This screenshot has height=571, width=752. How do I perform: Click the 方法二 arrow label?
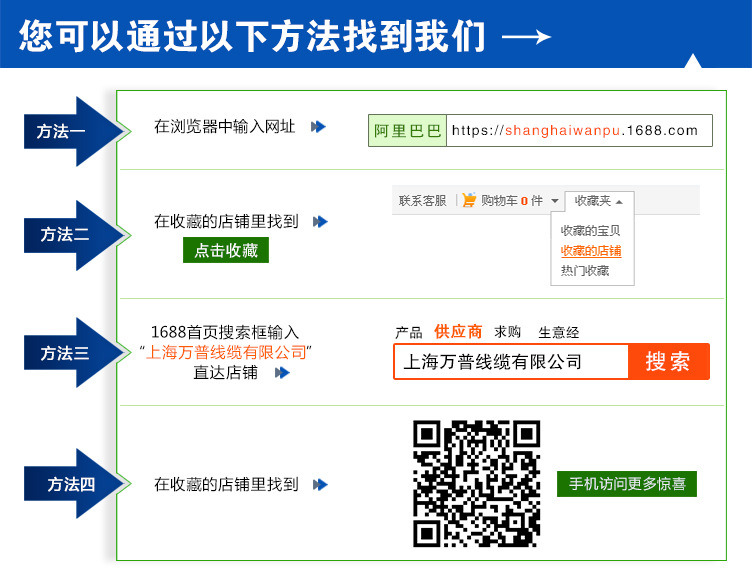(x=72, y=235)
